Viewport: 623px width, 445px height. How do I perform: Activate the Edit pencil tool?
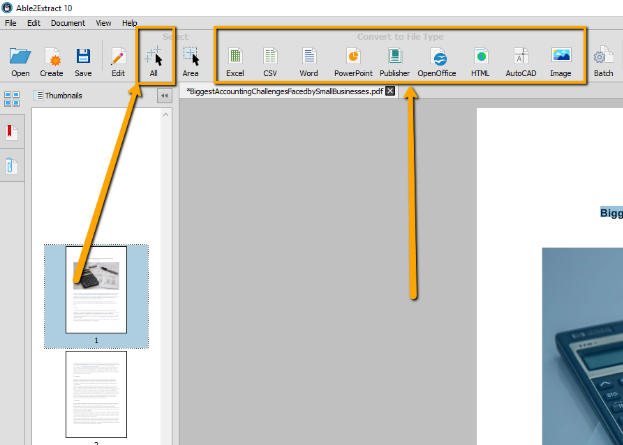tap(118, 62)
